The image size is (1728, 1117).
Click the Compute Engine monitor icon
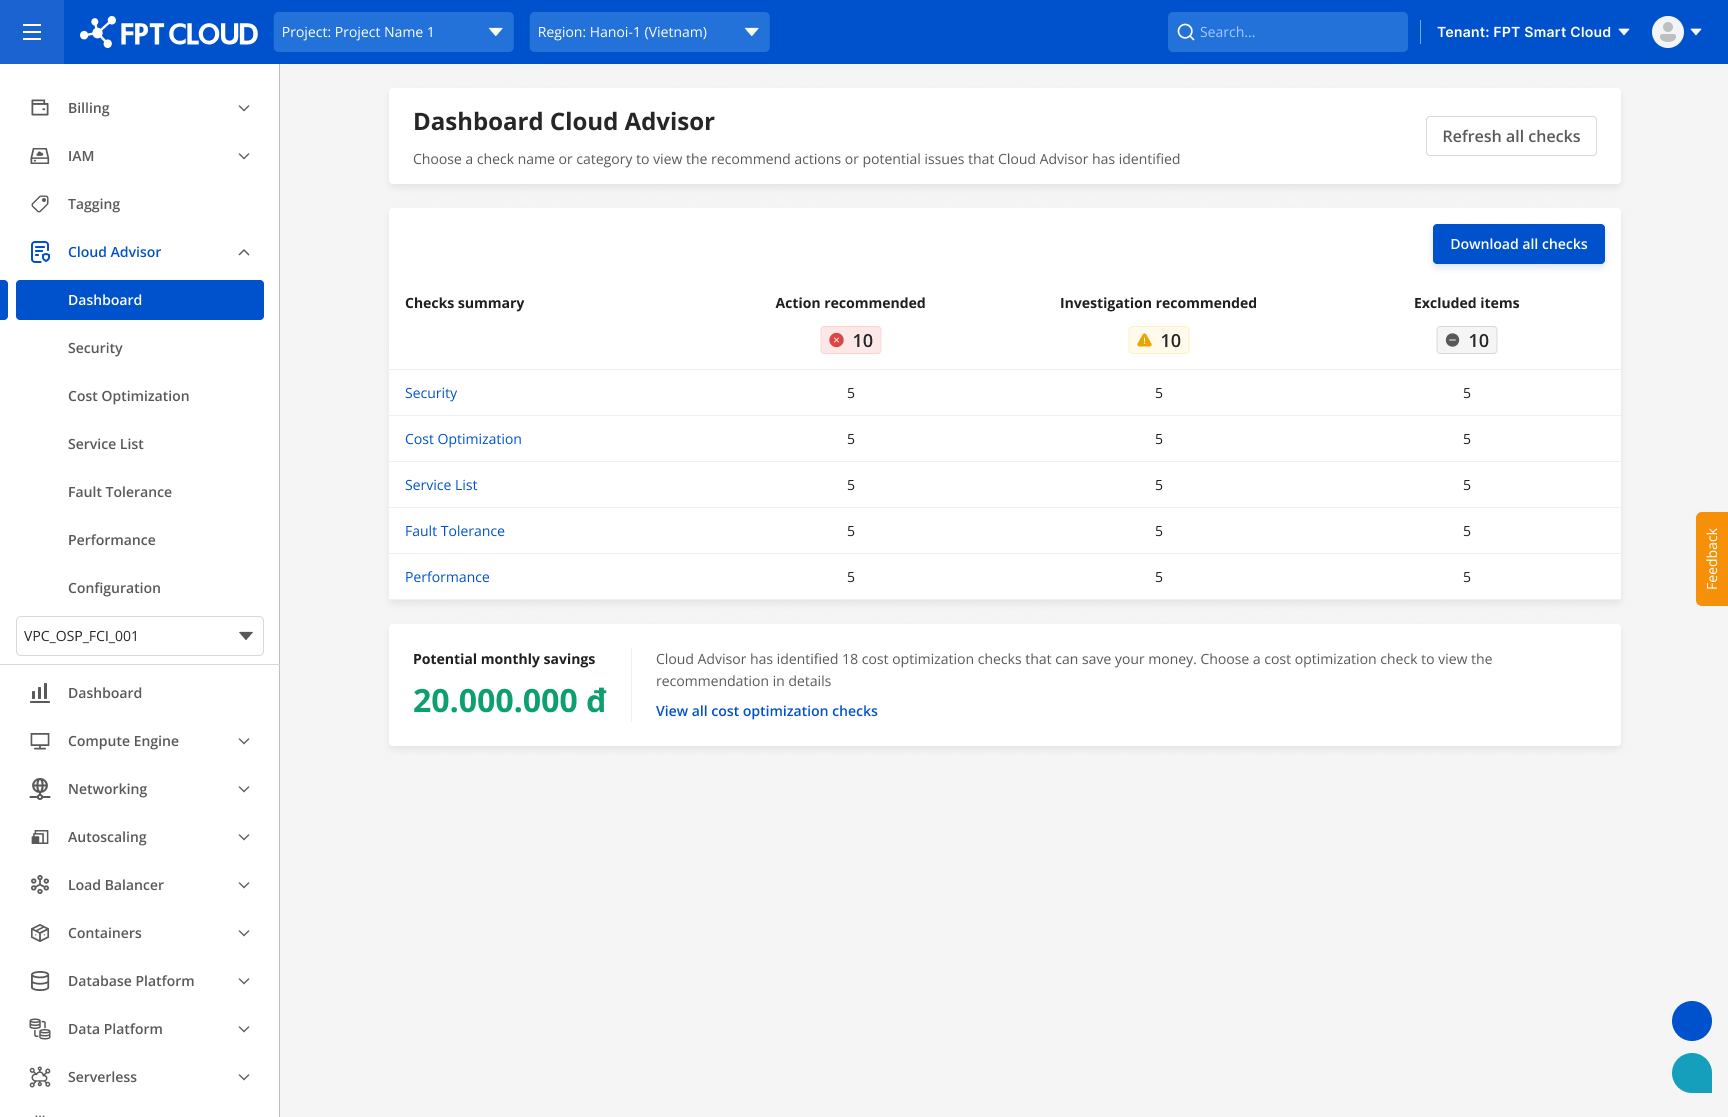40,741
